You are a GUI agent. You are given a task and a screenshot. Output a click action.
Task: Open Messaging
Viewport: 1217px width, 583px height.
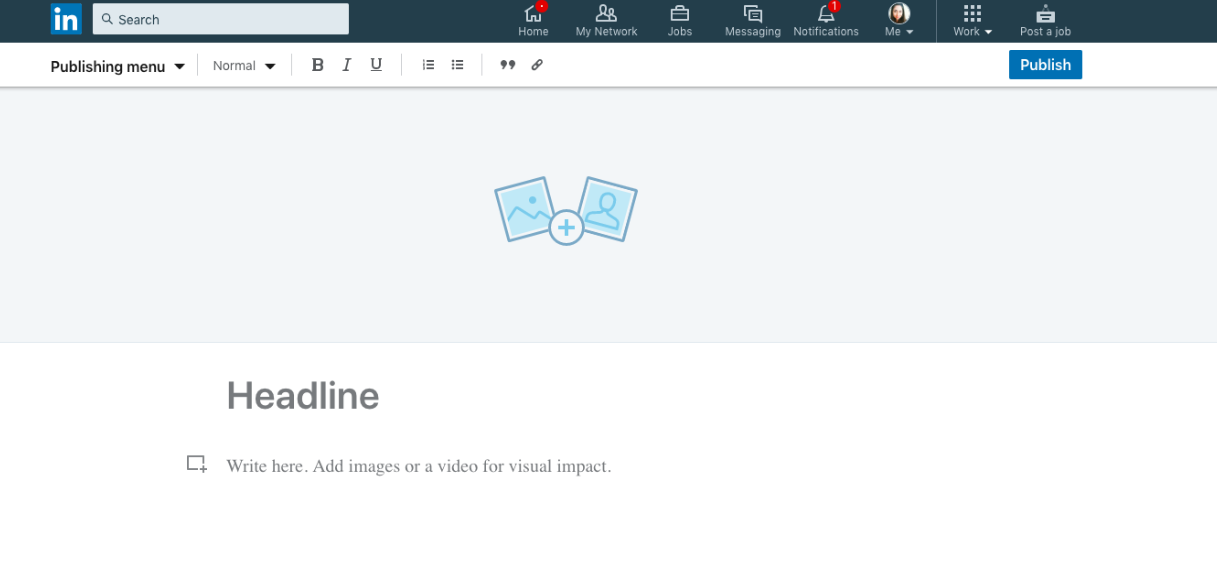coord(752,20)
